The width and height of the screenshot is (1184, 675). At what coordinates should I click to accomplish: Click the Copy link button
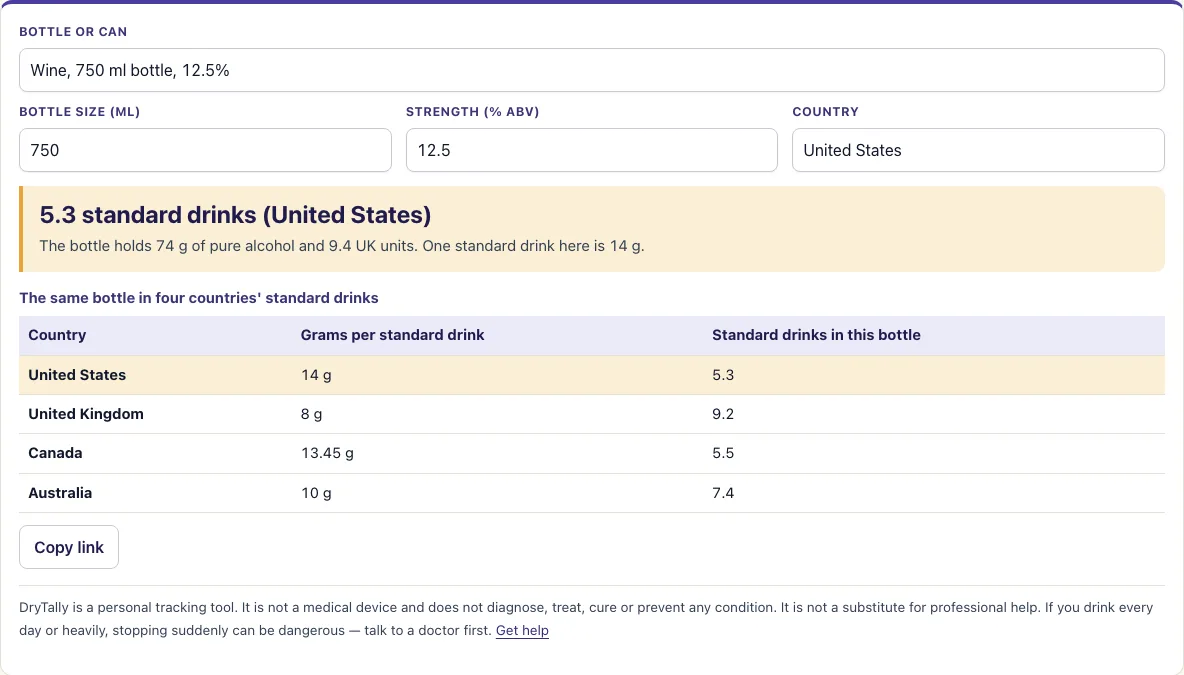coord(69,547)
